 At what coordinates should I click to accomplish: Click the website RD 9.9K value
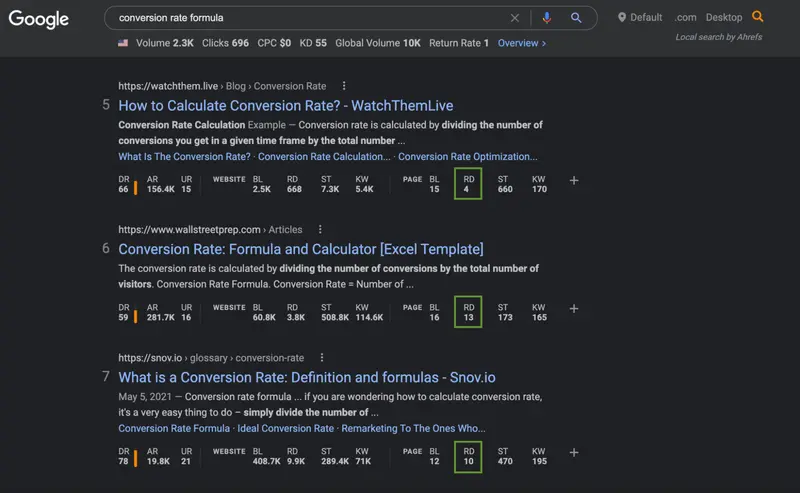point(296,461)
